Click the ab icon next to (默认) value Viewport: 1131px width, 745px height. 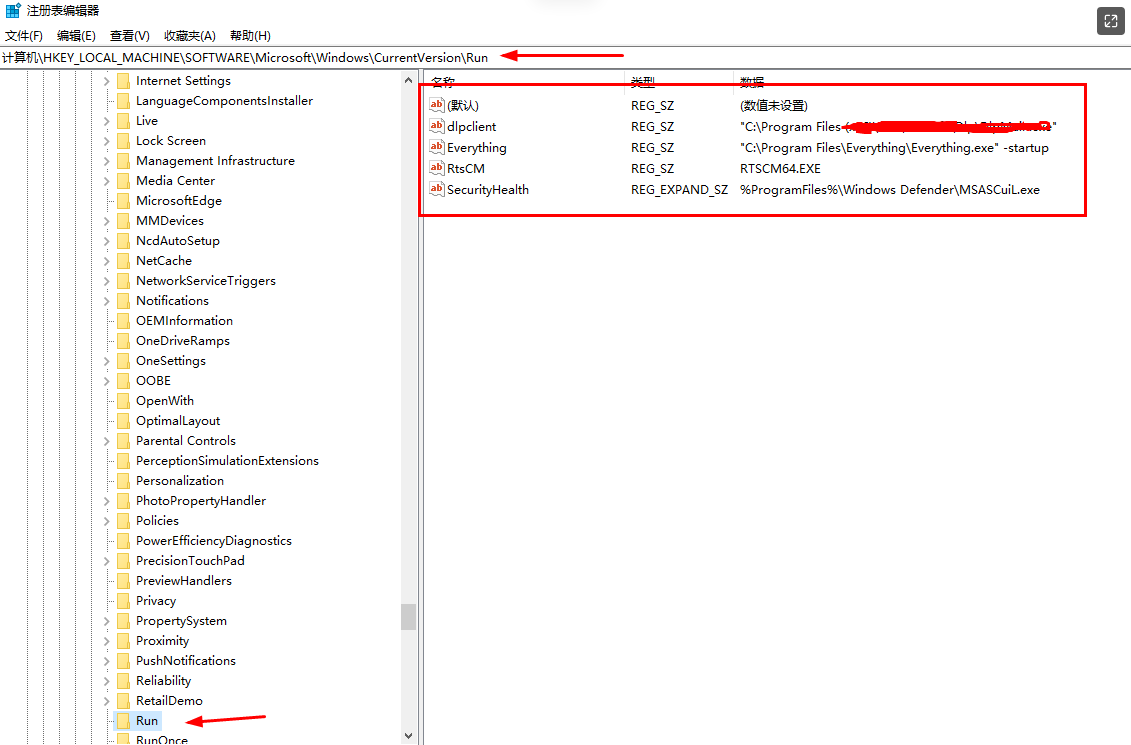coord(436,105)
